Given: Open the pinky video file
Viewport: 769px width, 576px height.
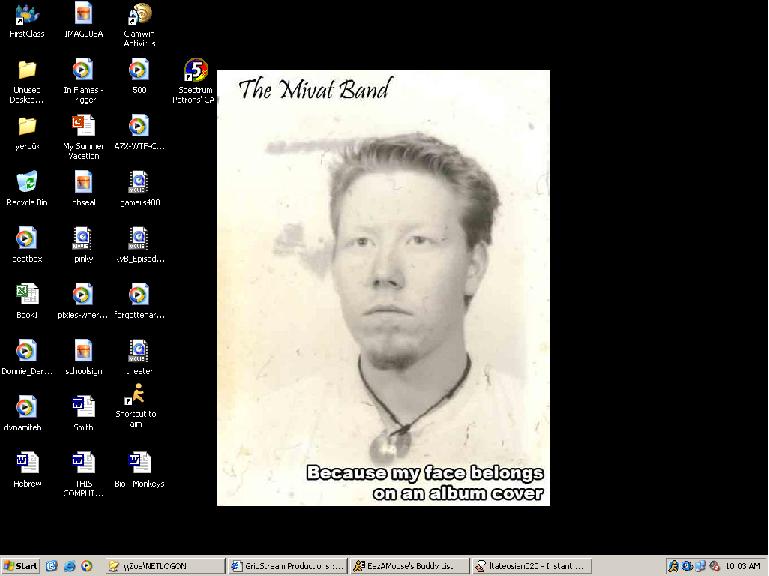Looking at the screenshot, I should click(x=83, y=239).
